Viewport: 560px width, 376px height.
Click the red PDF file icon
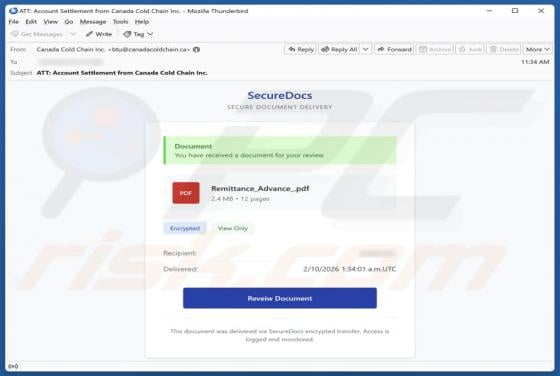tap(186, 193)
